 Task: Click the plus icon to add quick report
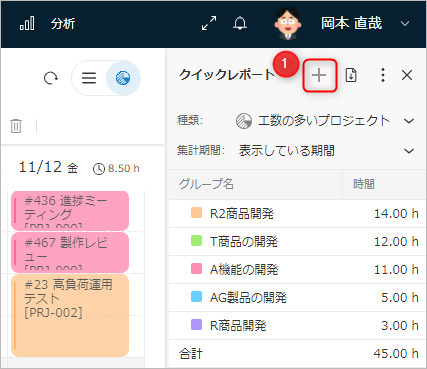319,75
